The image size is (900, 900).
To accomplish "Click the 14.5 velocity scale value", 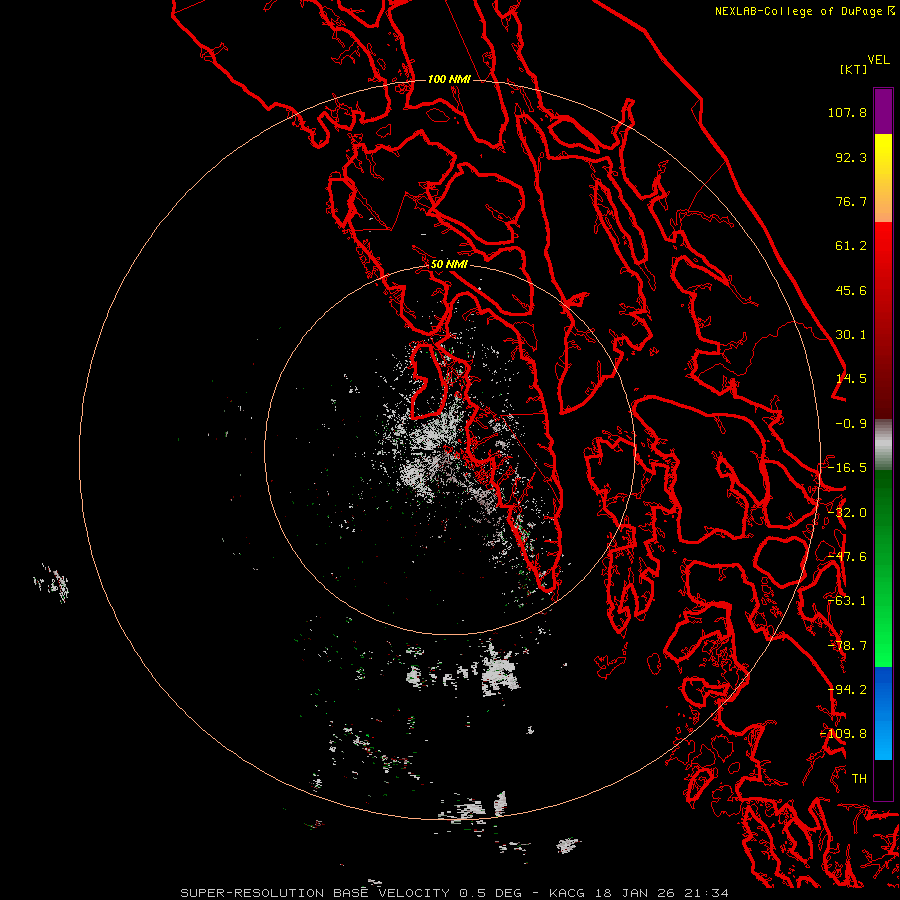I will pos(851,379).
